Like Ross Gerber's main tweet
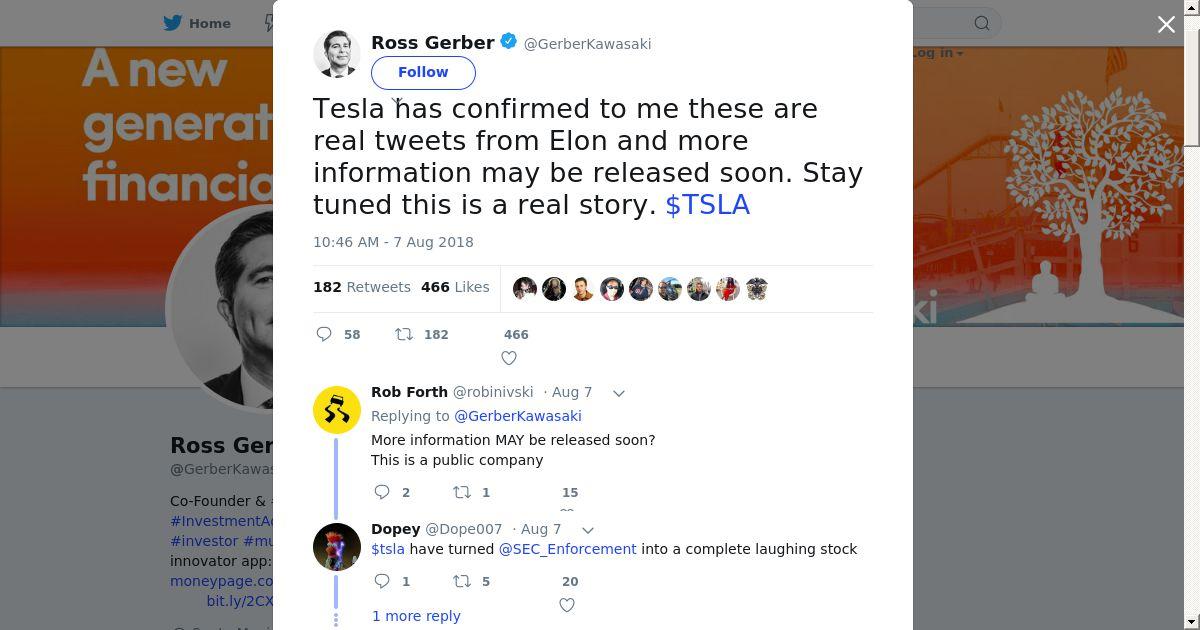The height and width of the screenshot is (630, 1200). pos(509,358)
